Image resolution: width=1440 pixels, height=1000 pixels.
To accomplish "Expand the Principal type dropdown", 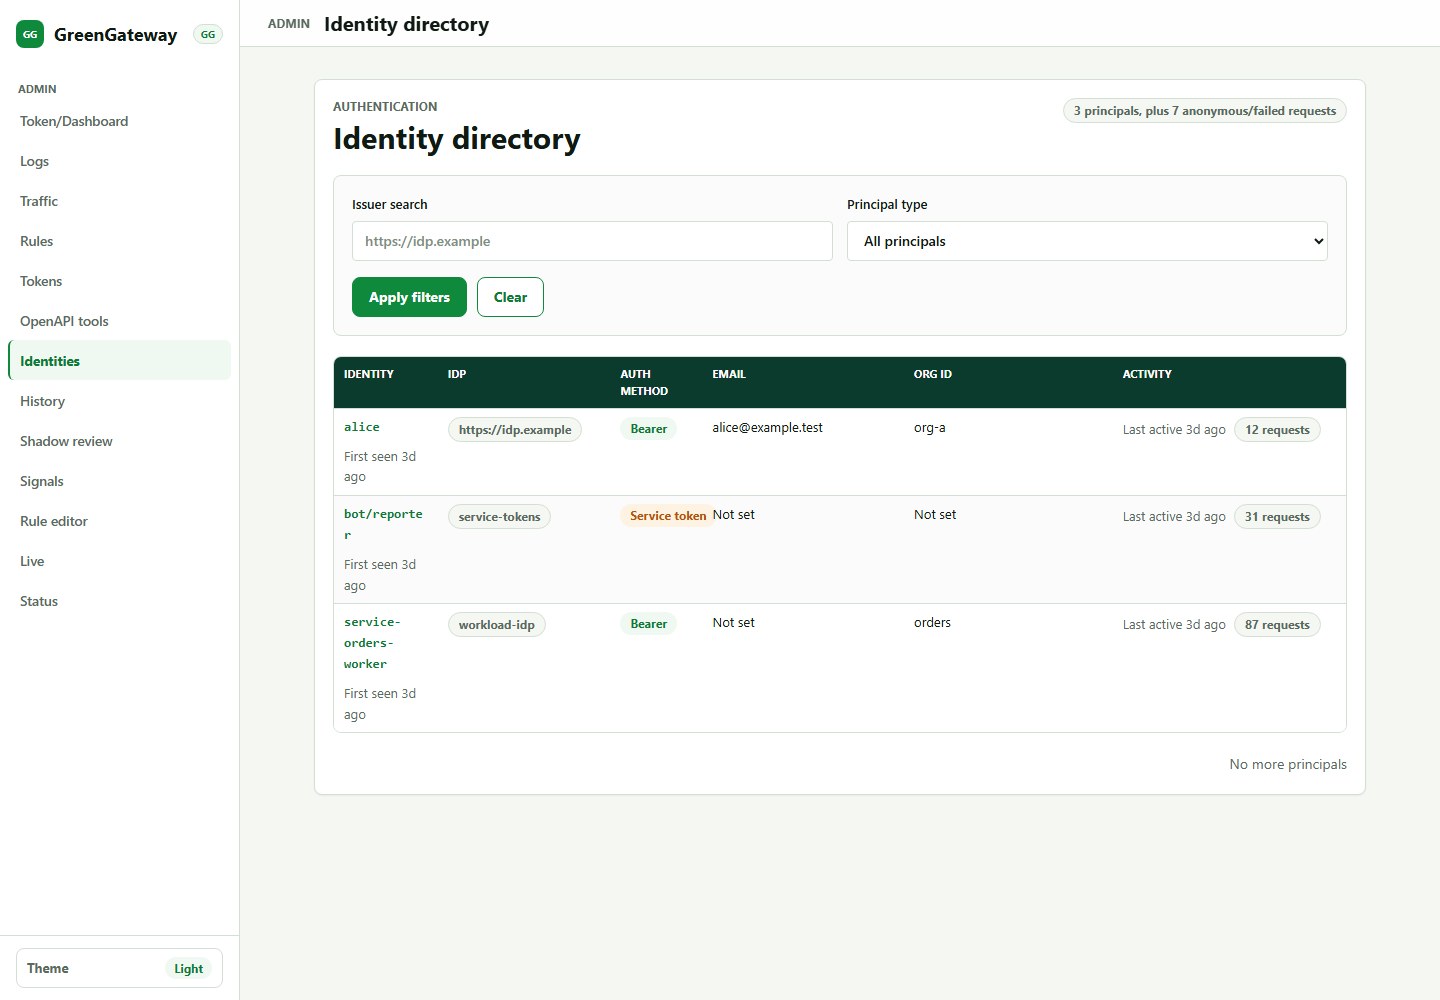I will point(1087,241).
